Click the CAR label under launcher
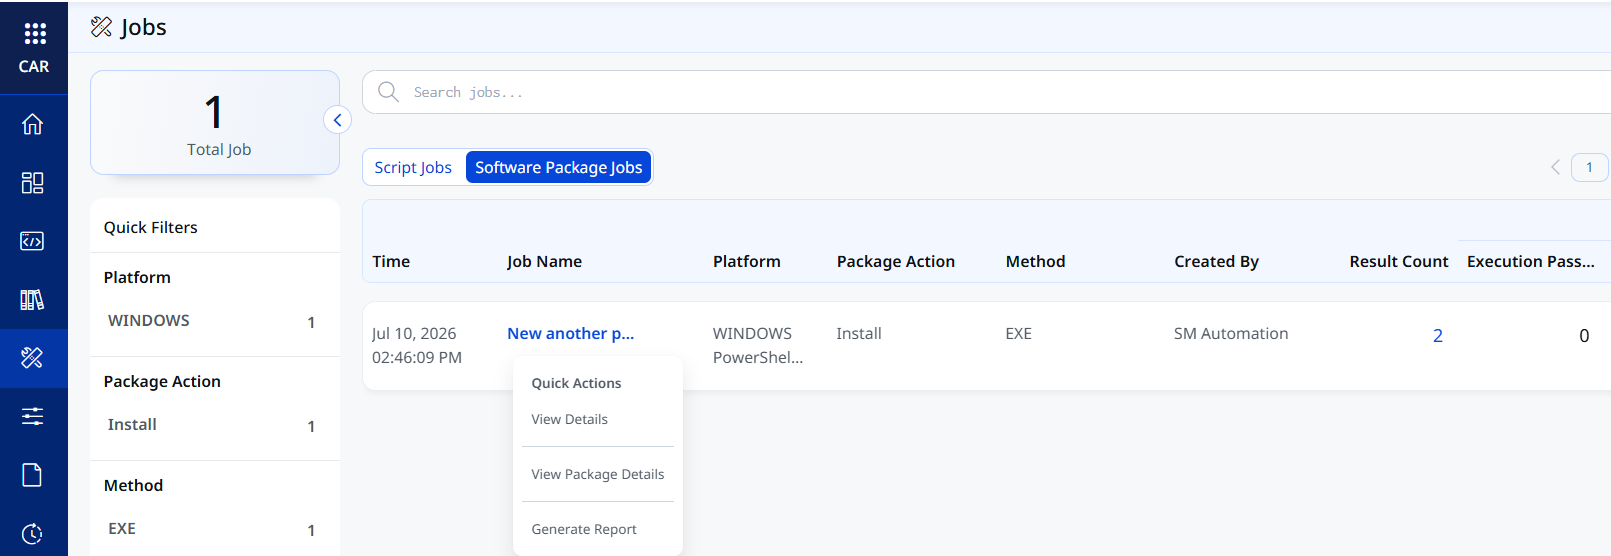The width and height of the screenshot is (1611, 556). [34, 66]
